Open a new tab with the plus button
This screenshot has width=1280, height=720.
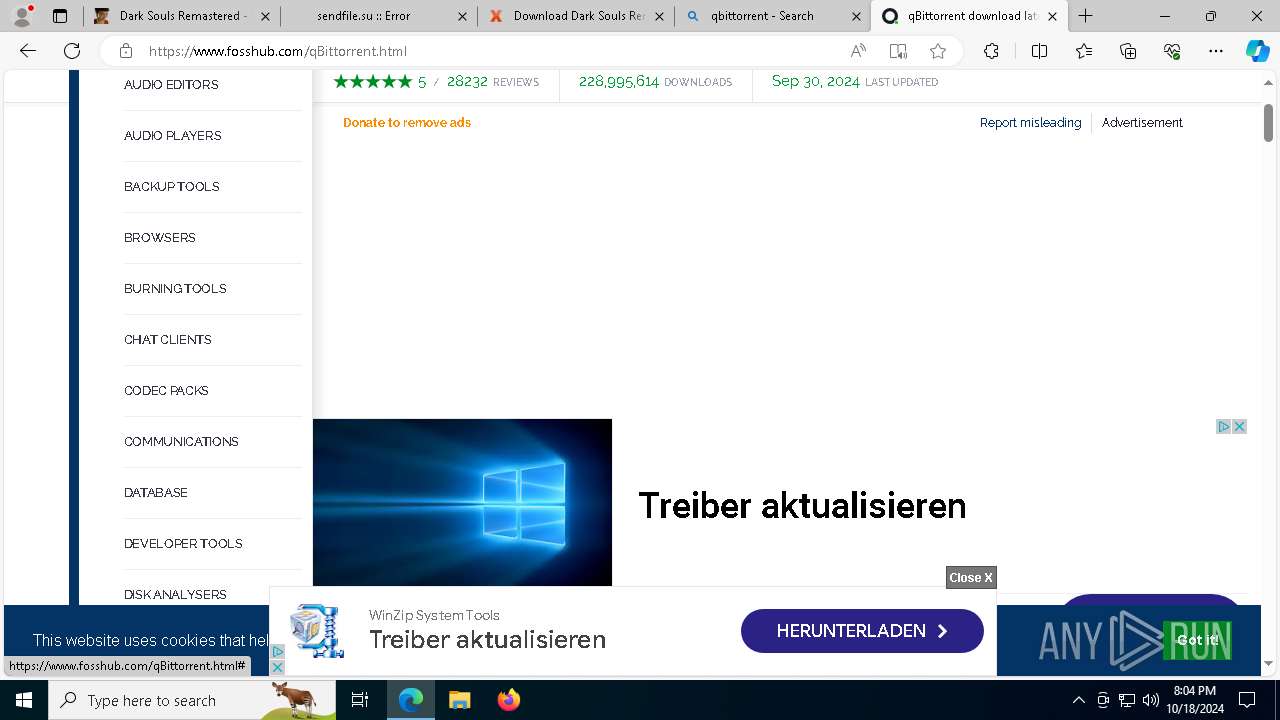1086,16
